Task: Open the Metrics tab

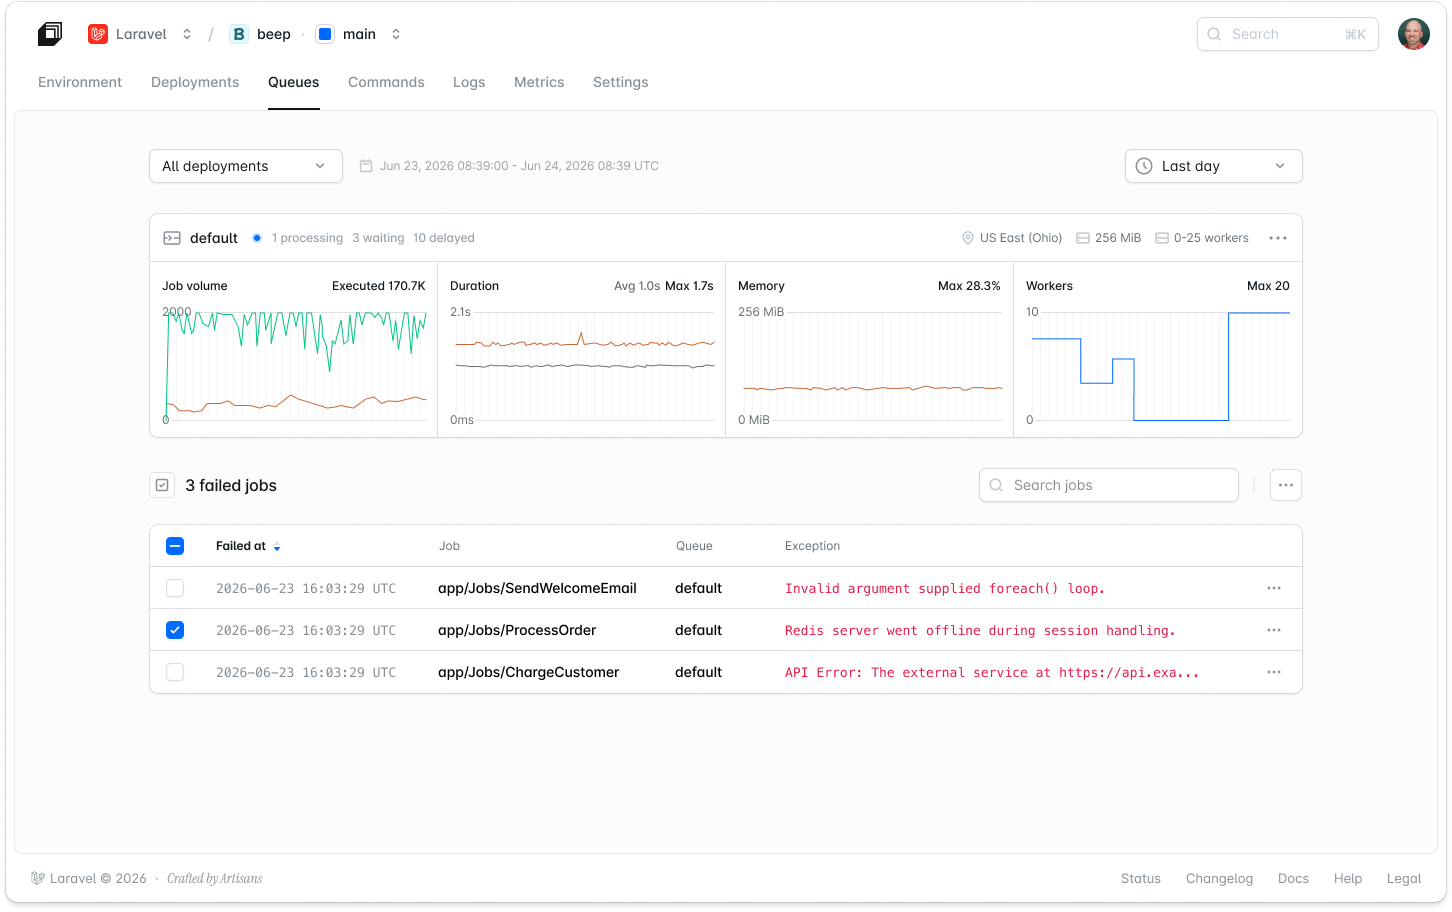Action: coord(539,82)
